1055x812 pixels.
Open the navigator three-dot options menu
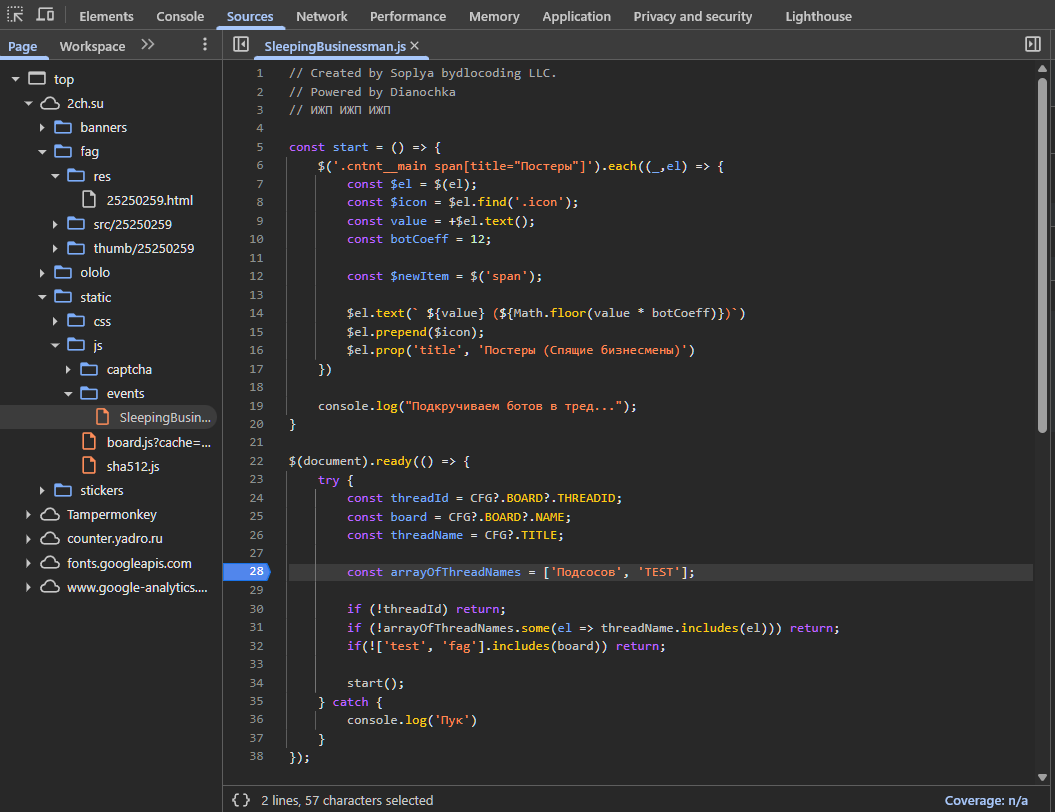click(x=205, y=45)
